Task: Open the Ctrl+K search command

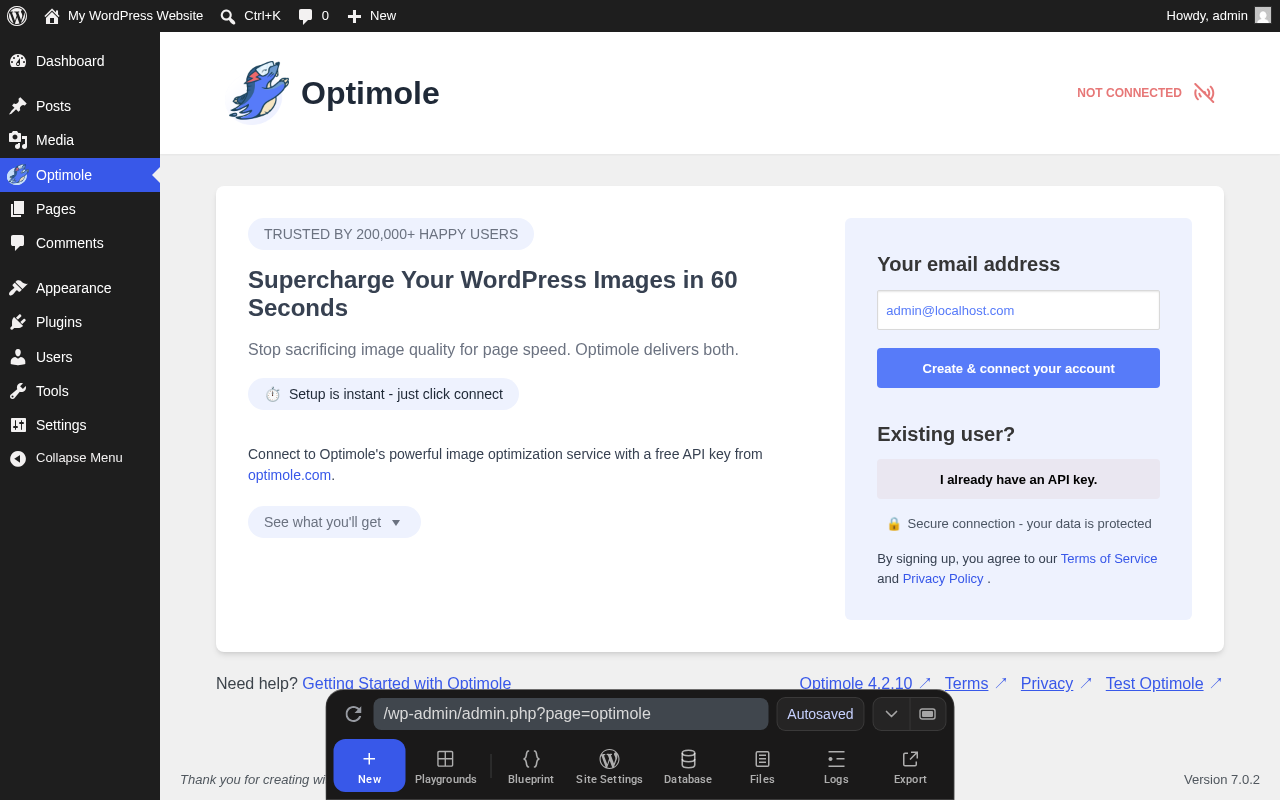Action: [x=250, y=16]
